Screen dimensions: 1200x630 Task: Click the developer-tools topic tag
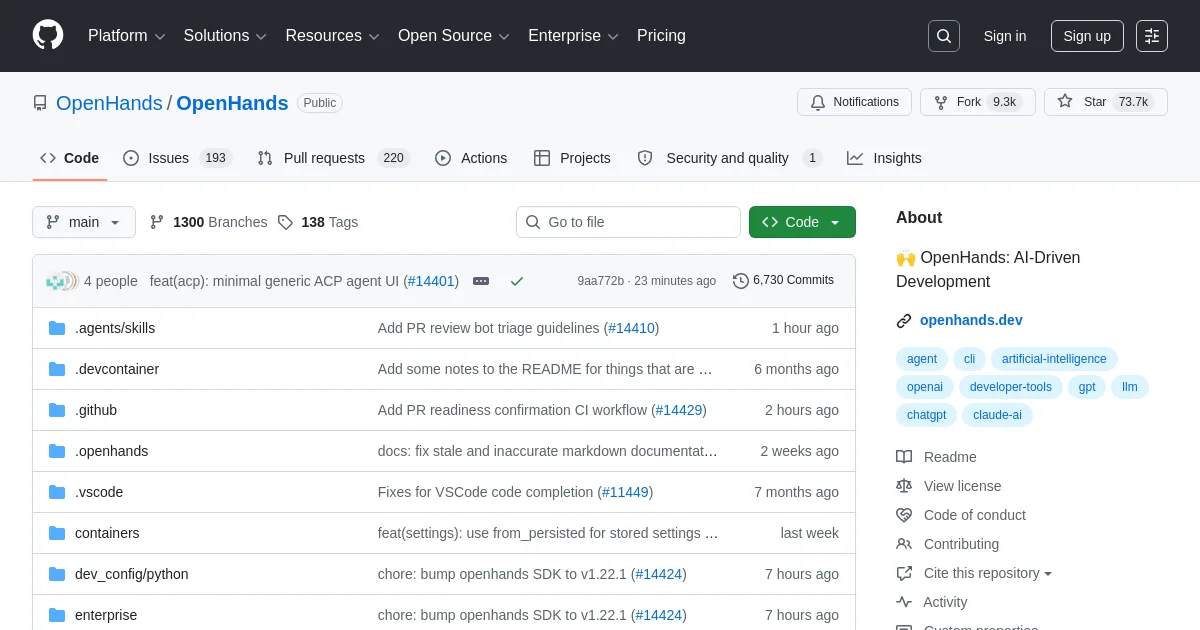pos(1011,387)
